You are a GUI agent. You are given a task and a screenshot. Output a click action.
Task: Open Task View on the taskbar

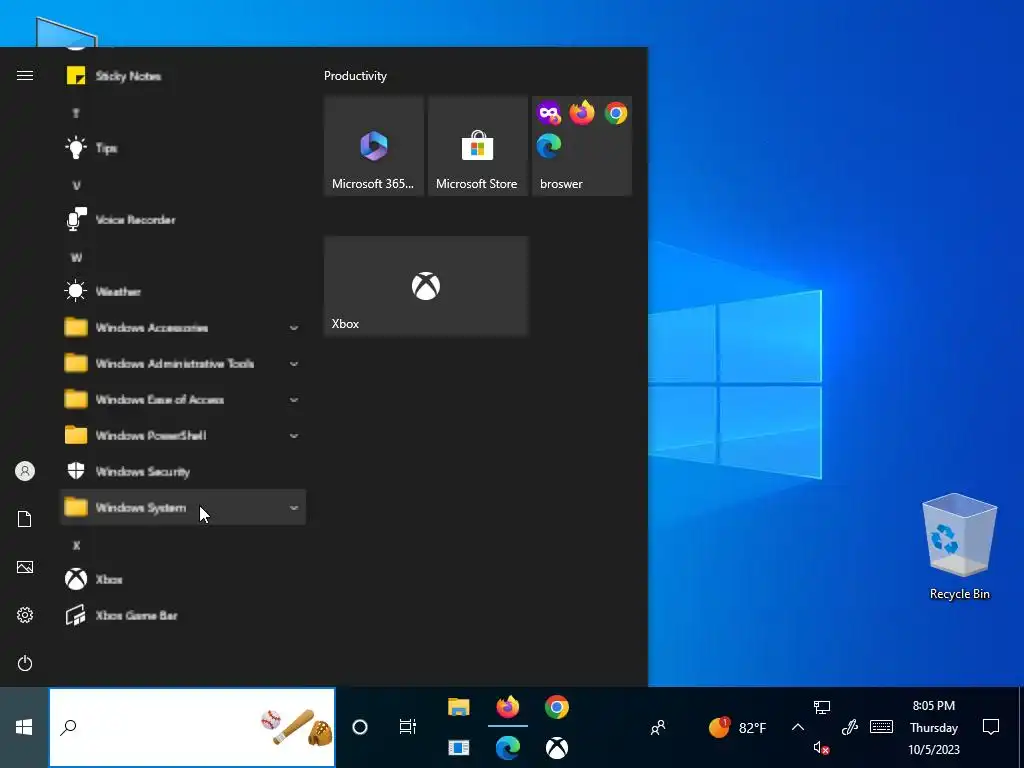(x=408, y=727)
